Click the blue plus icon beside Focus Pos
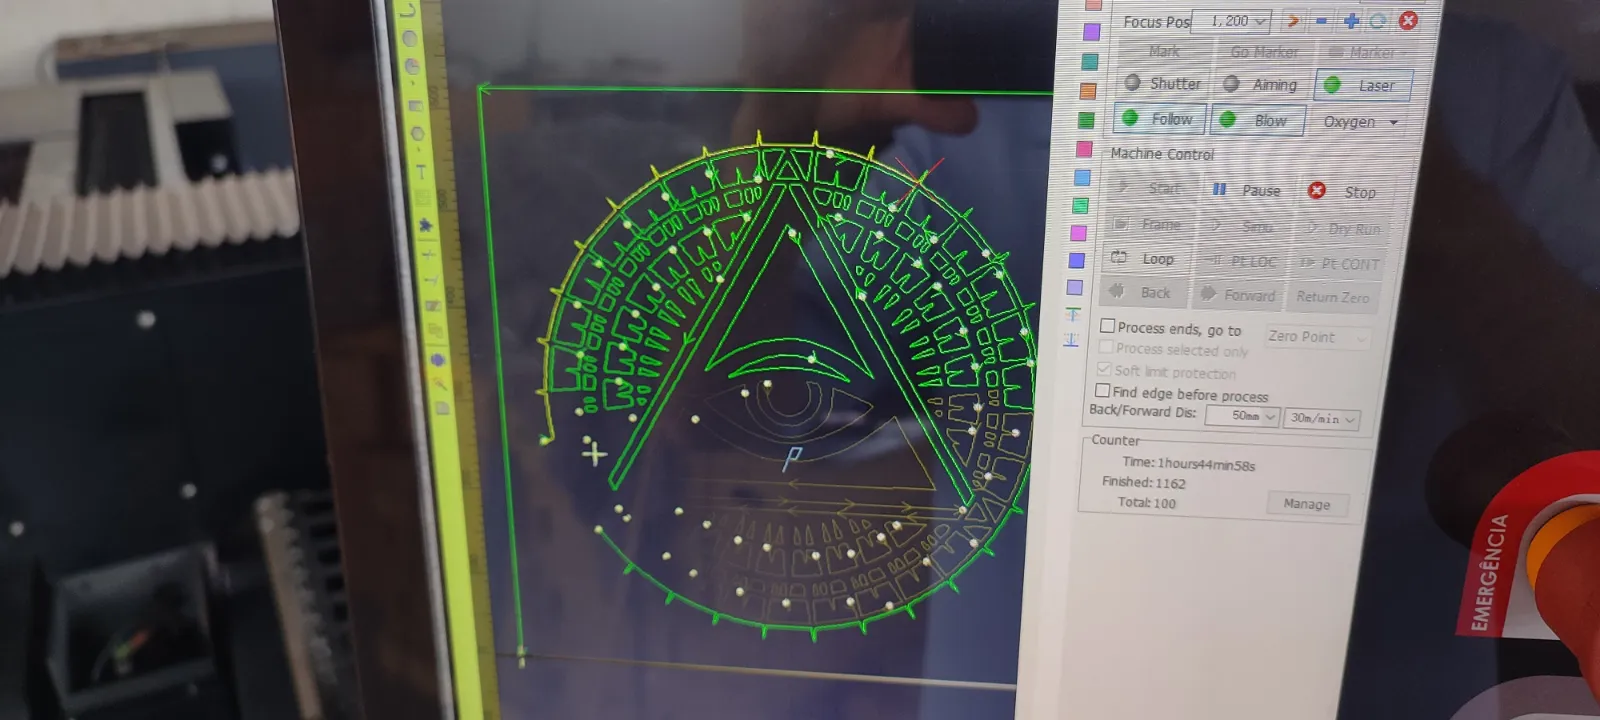 click(1351, 20)
